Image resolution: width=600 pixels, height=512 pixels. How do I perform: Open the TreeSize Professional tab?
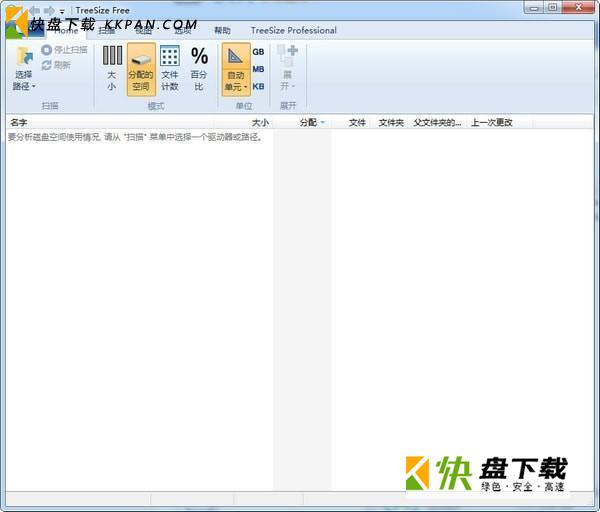(x=293, y=31)
